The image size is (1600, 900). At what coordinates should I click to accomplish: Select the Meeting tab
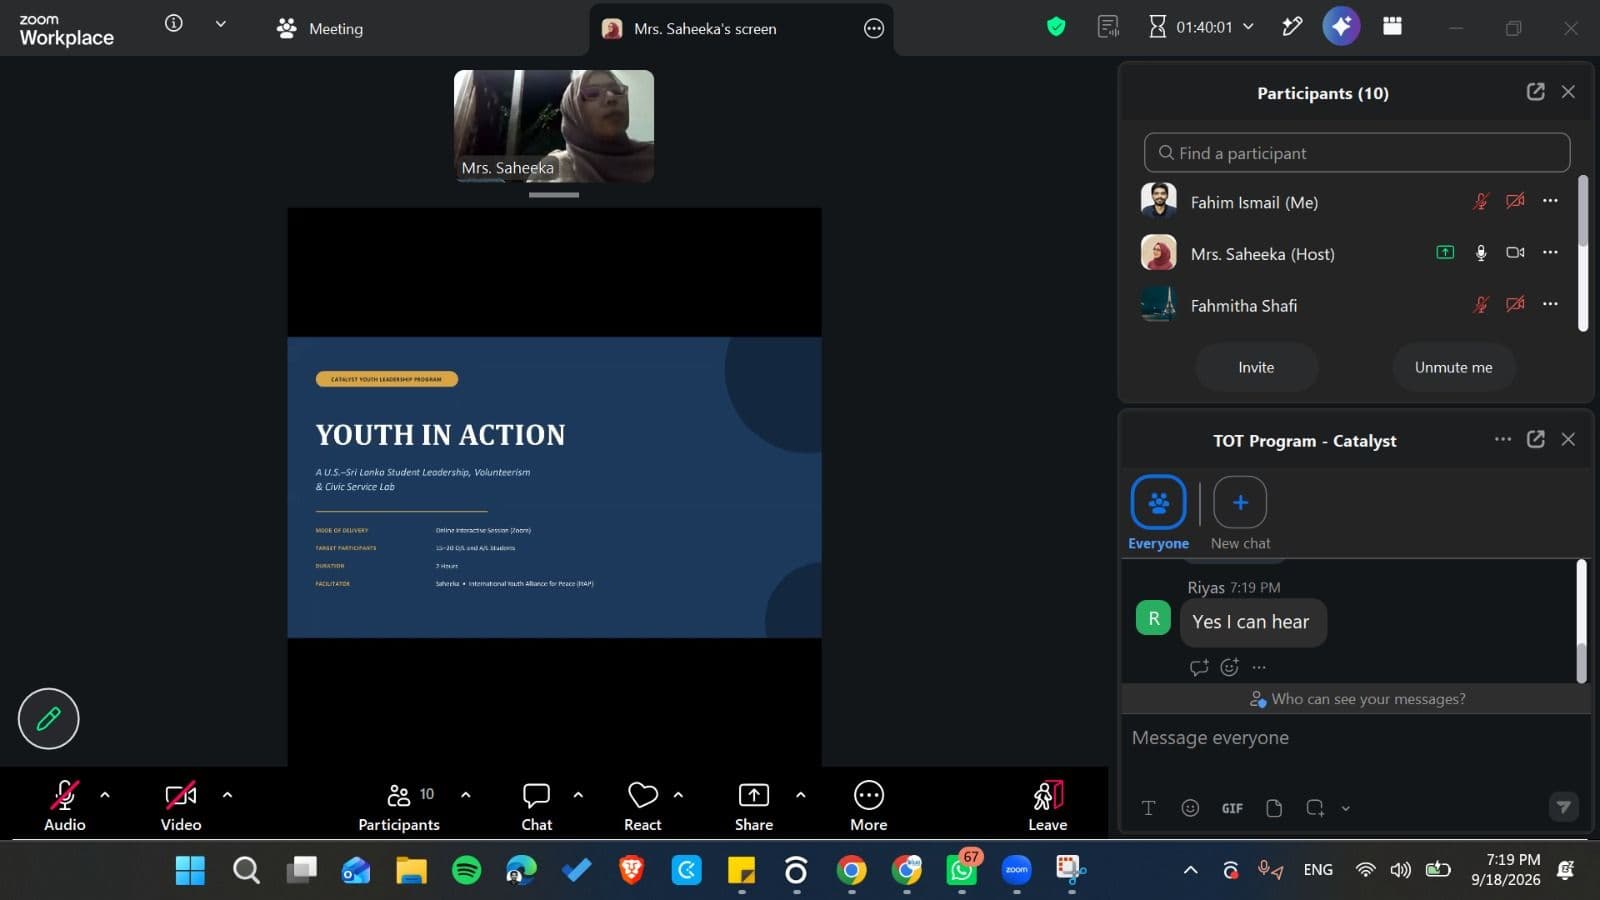click(320, 29)
